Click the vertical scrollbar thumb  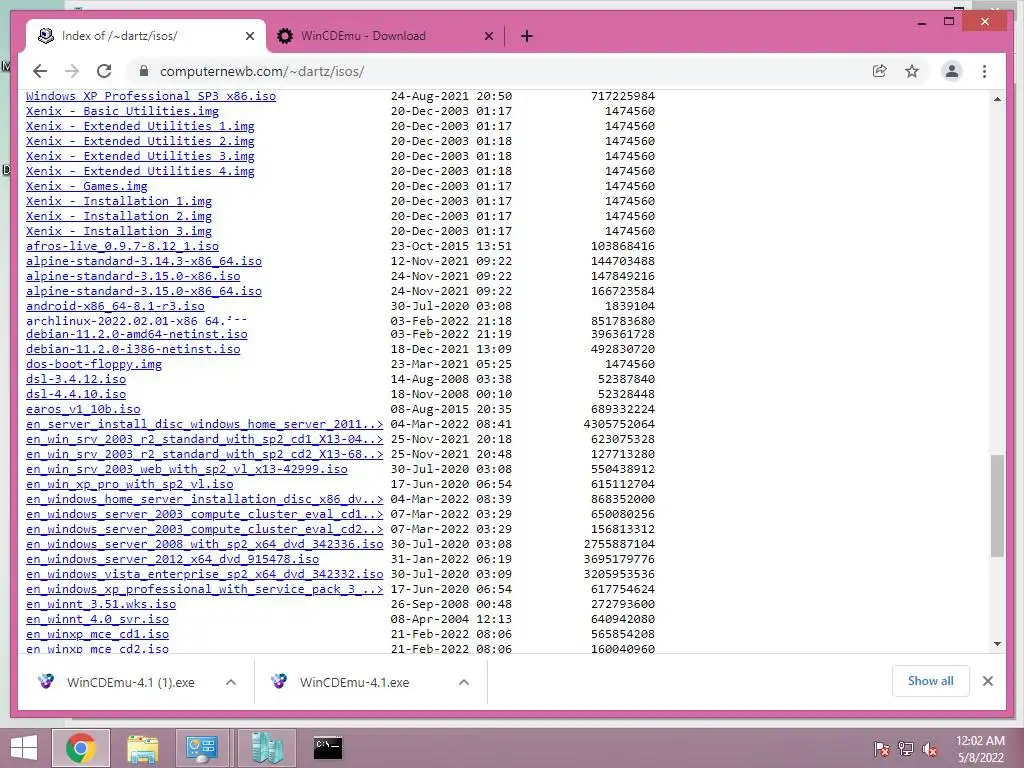click(997, 506)
